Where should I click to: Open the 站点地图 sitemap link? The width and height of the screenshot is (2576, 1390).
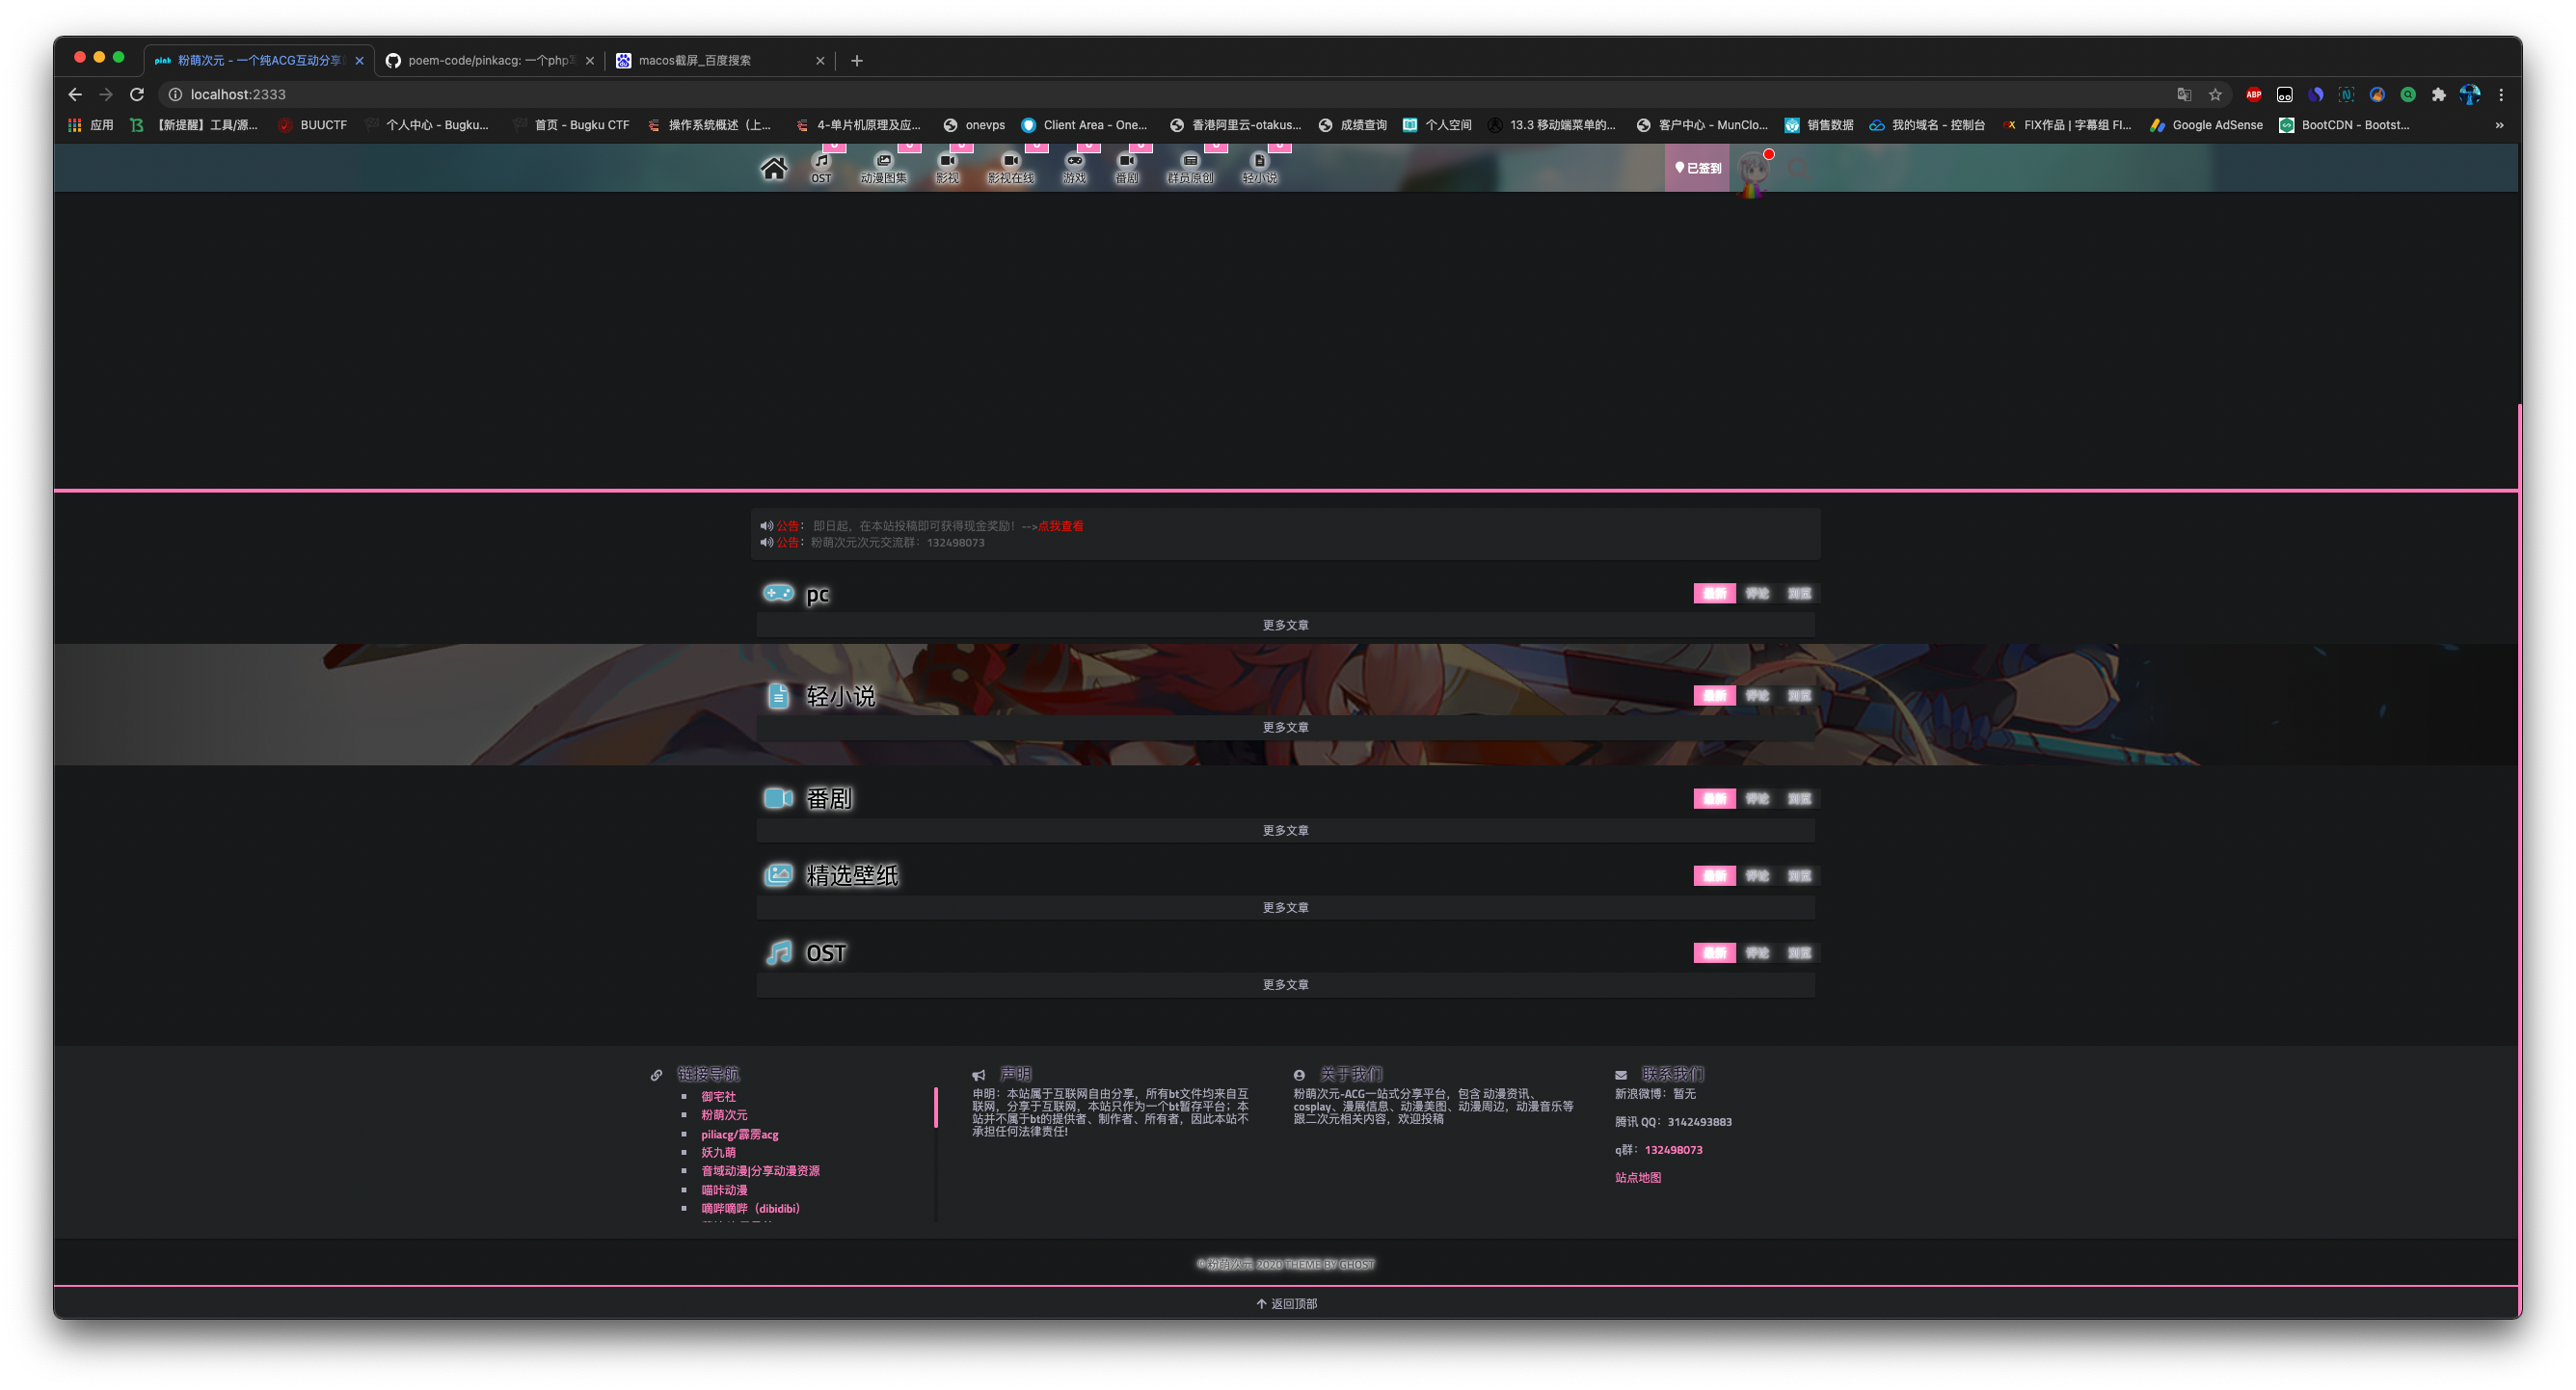[x=1638, y=1178]
